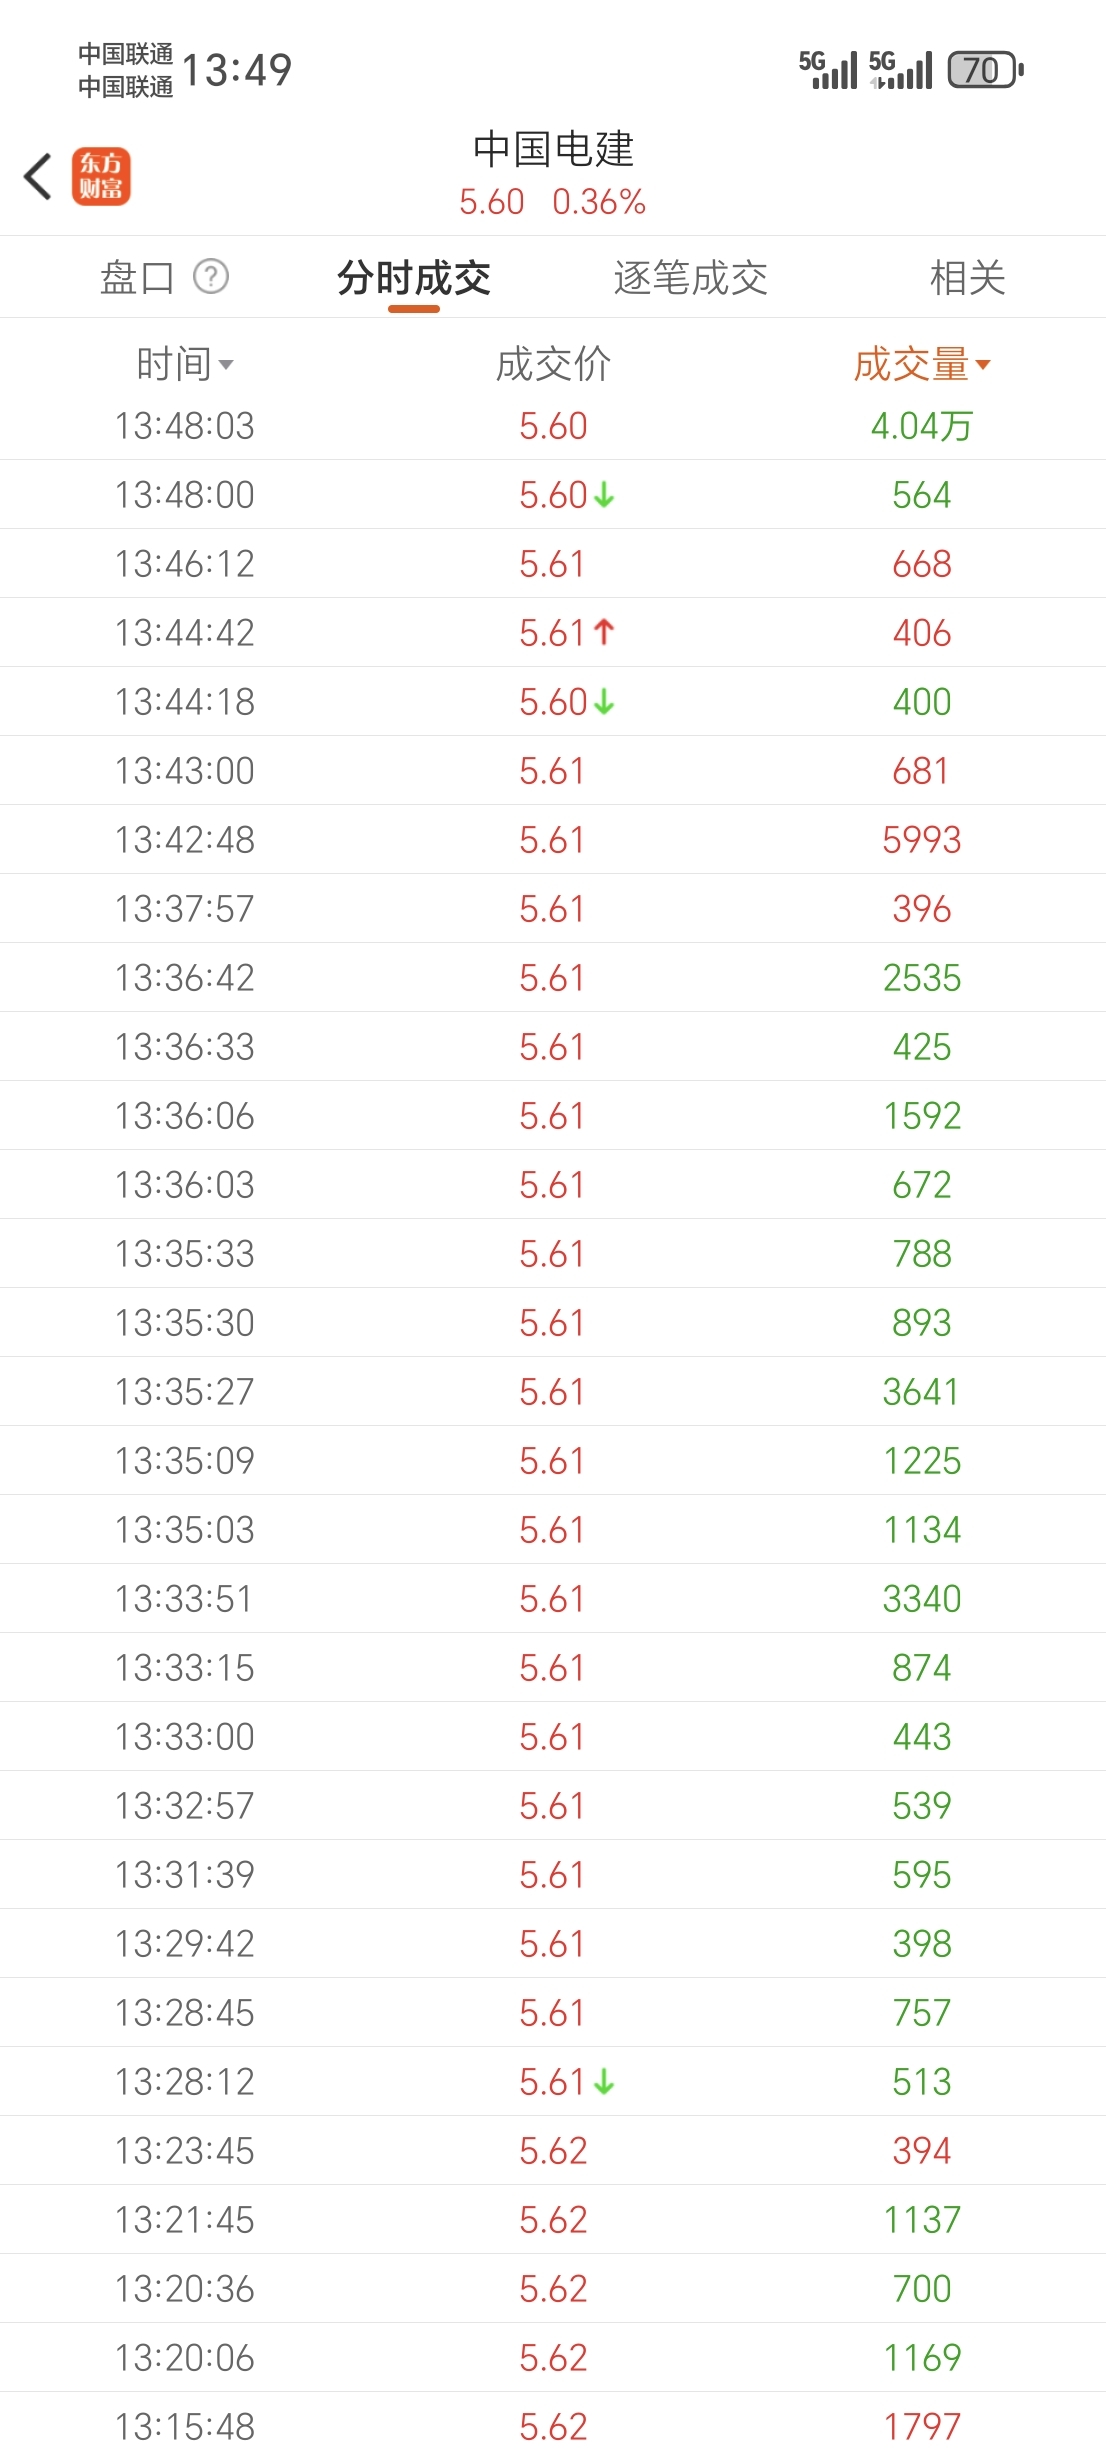The image size is (1106, 2450).
Task: Tap the back arrow icon
Action: point(38,177)
